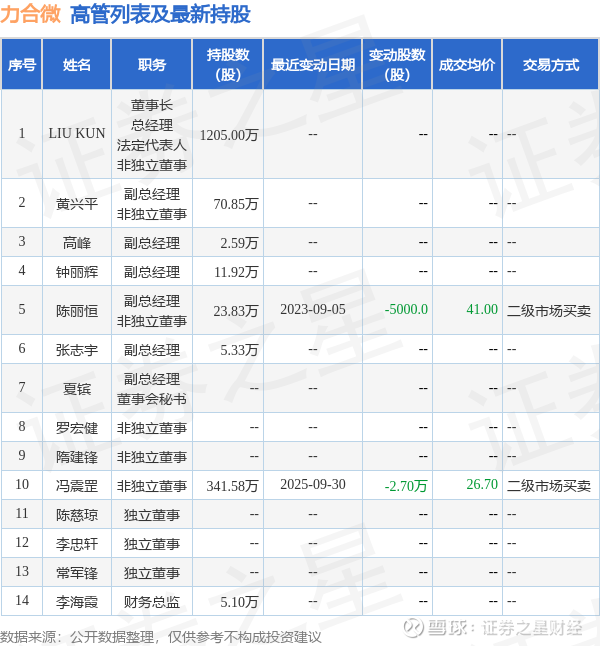Click the -5000.0 change value
The width and height of the screenshot is (600, 646).
(x=406, y=309)
